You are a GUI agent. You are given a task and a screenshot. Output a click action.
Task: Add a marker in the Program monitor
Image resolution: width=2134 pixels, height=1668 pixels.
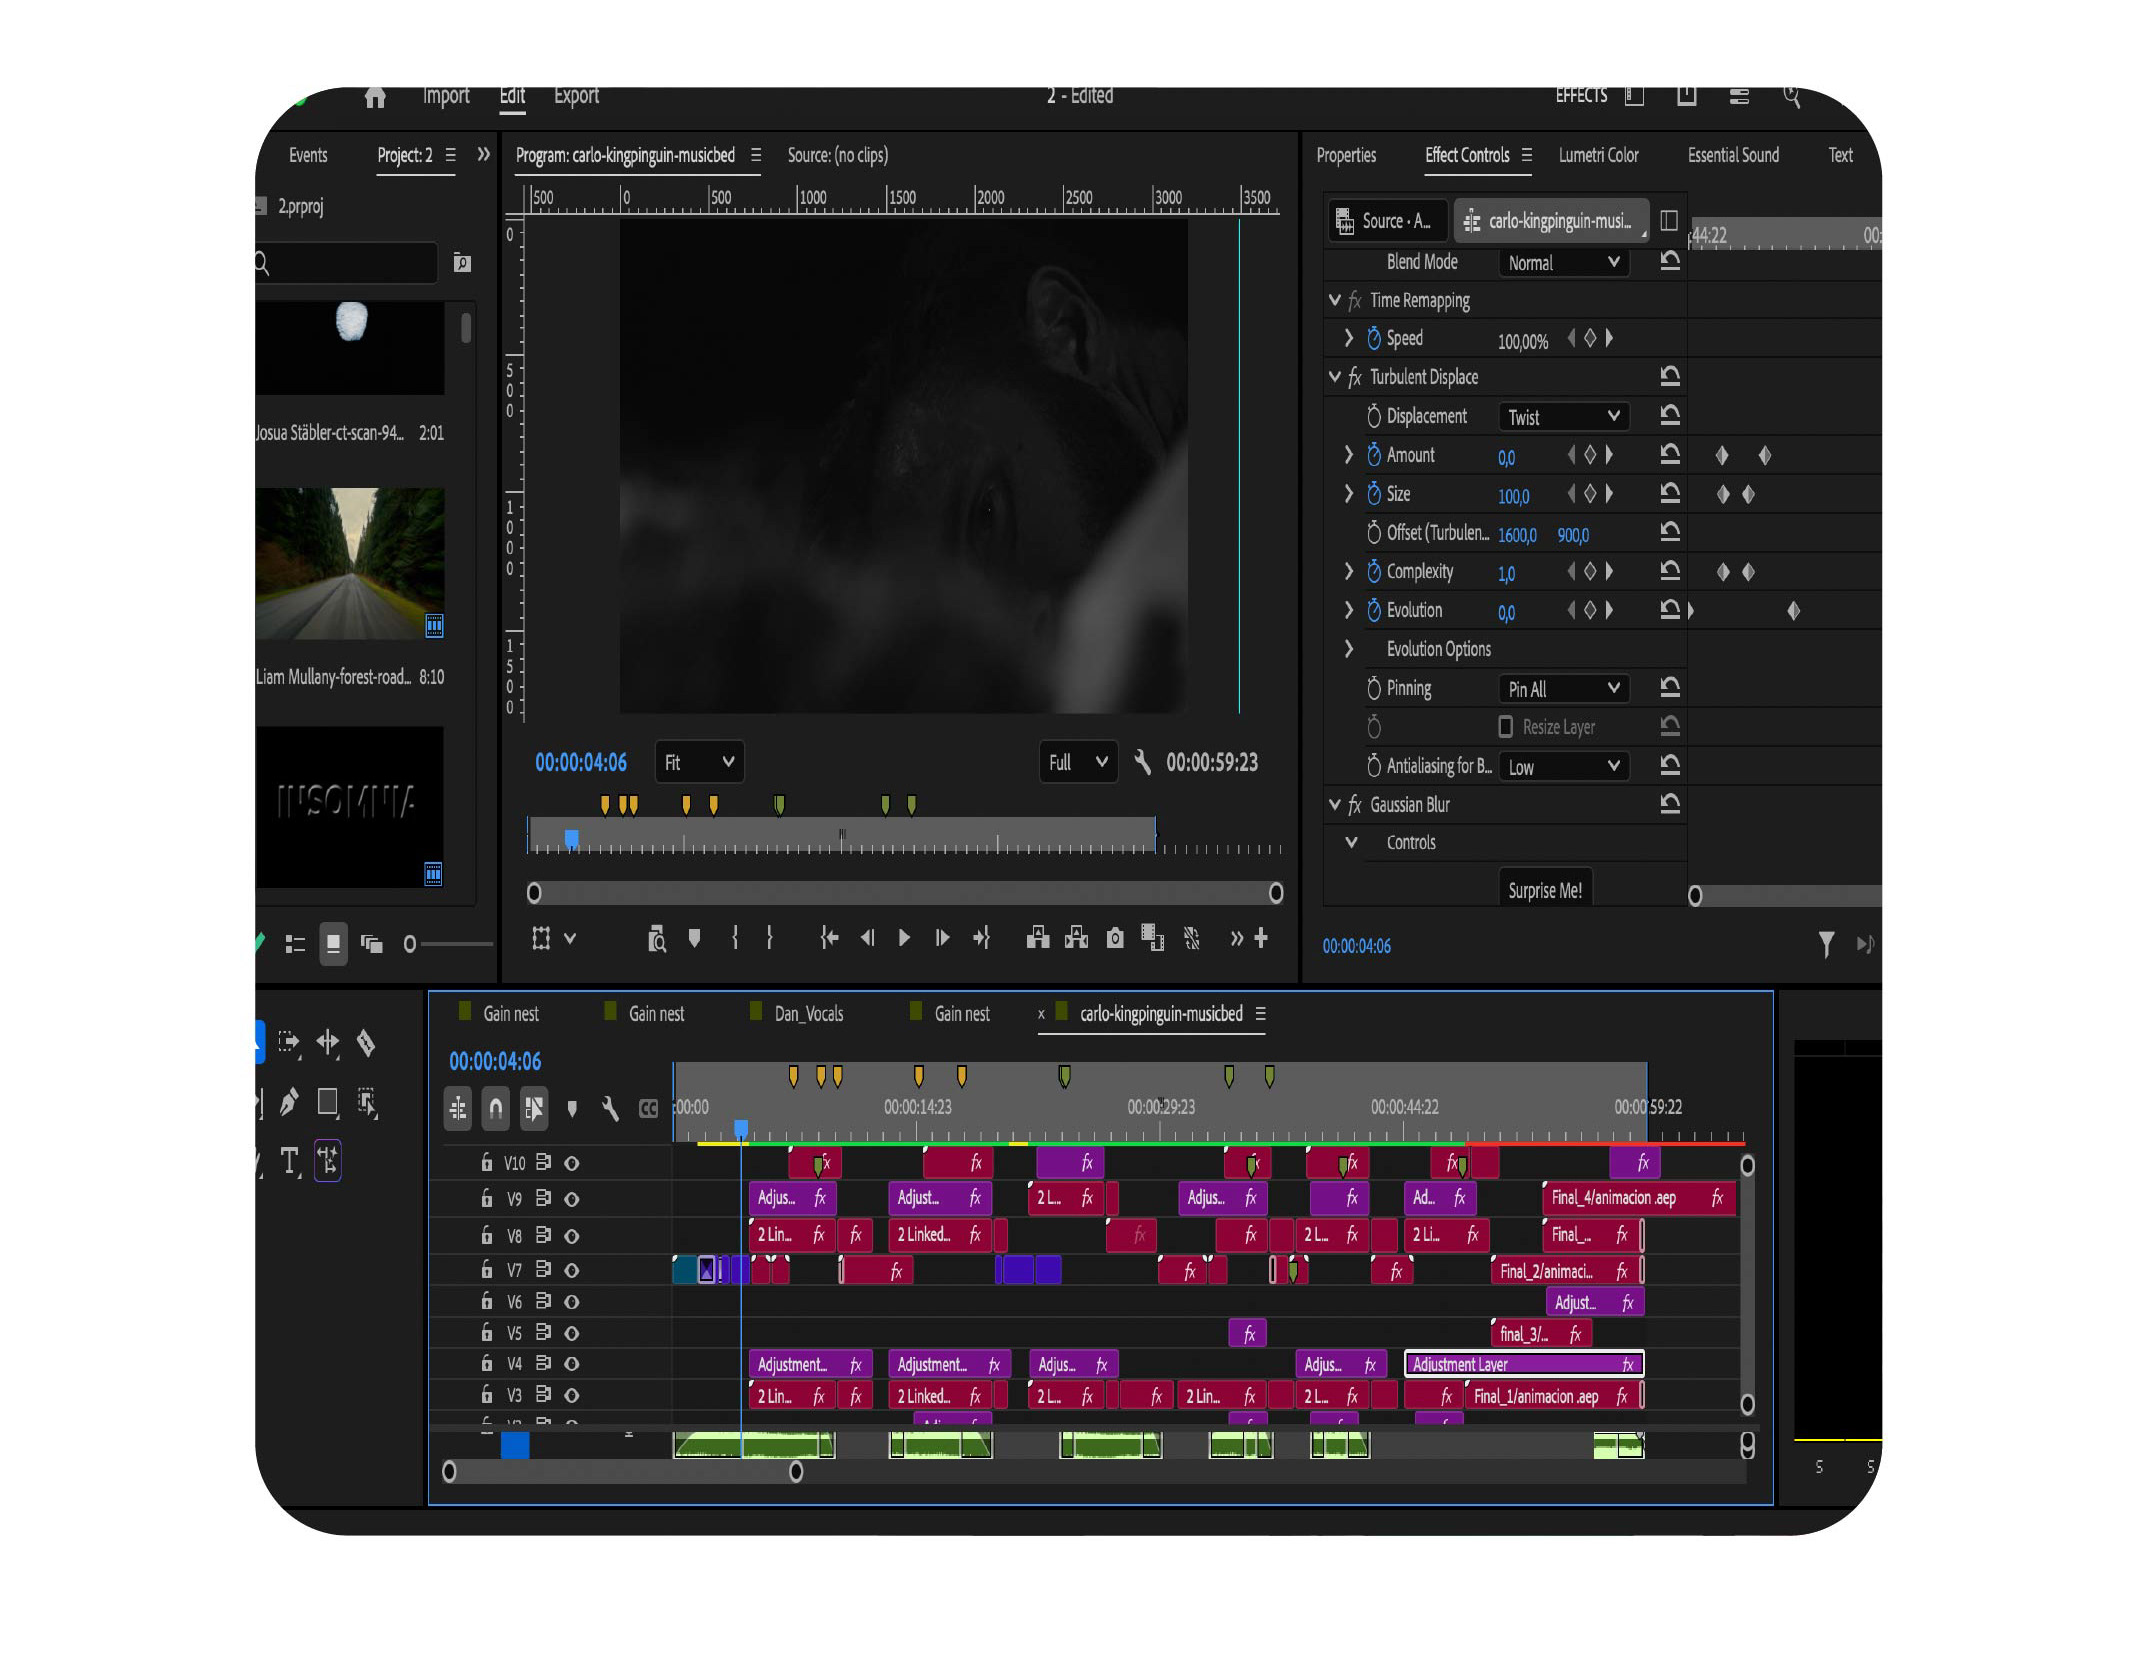point(694,938)
